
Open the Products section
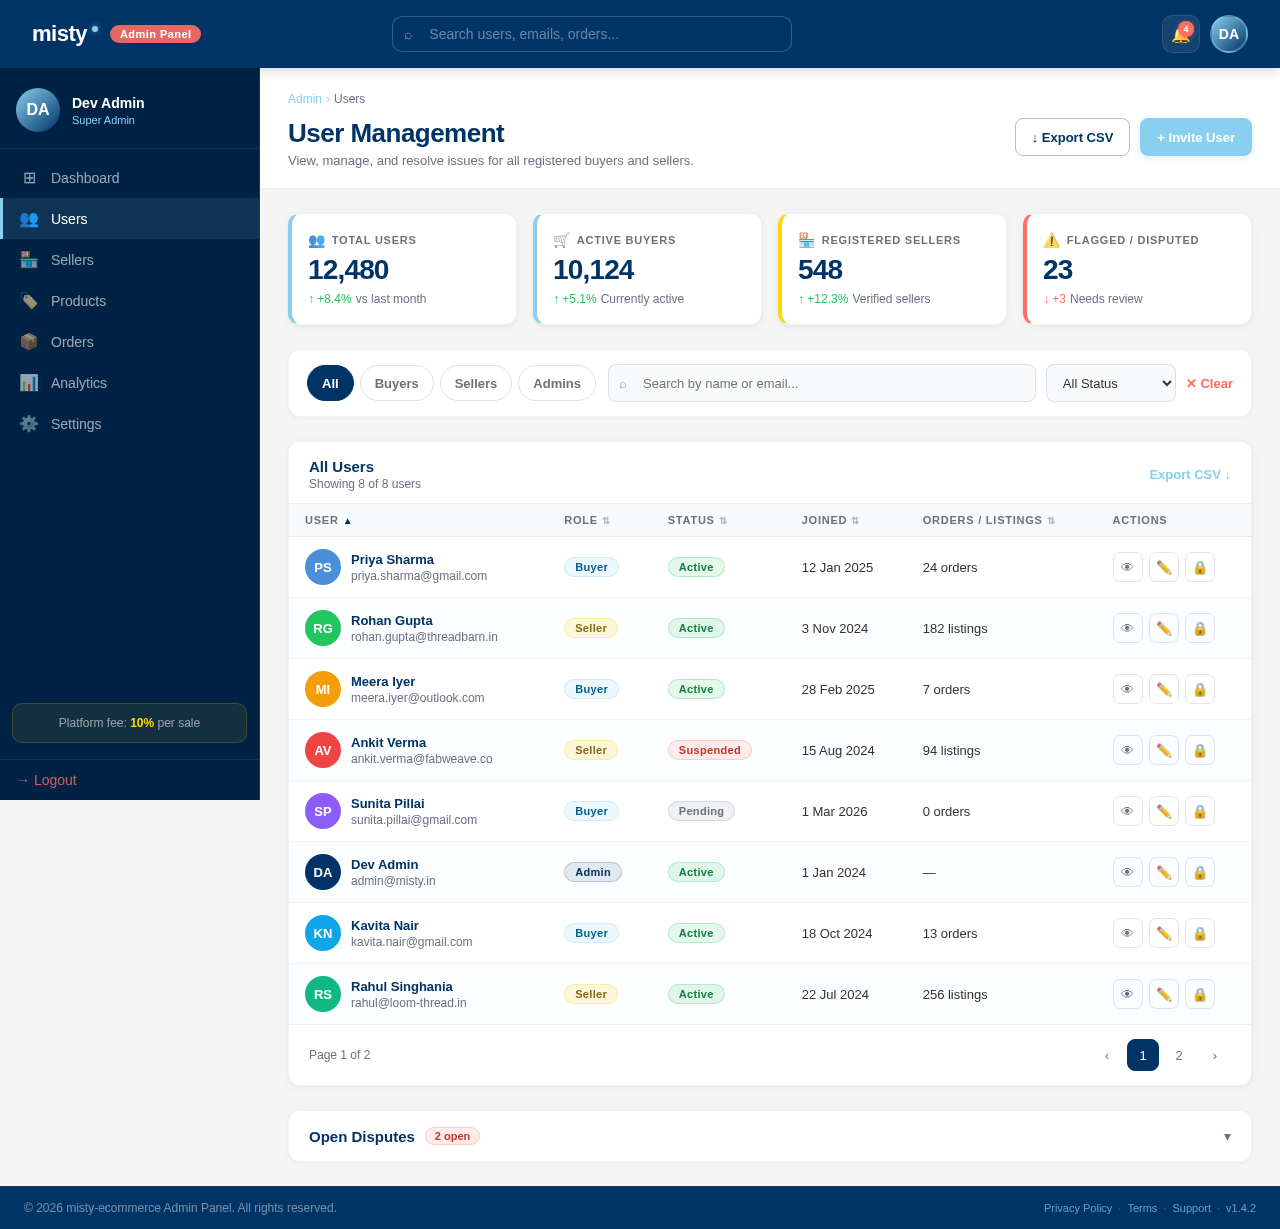[78, 301]
